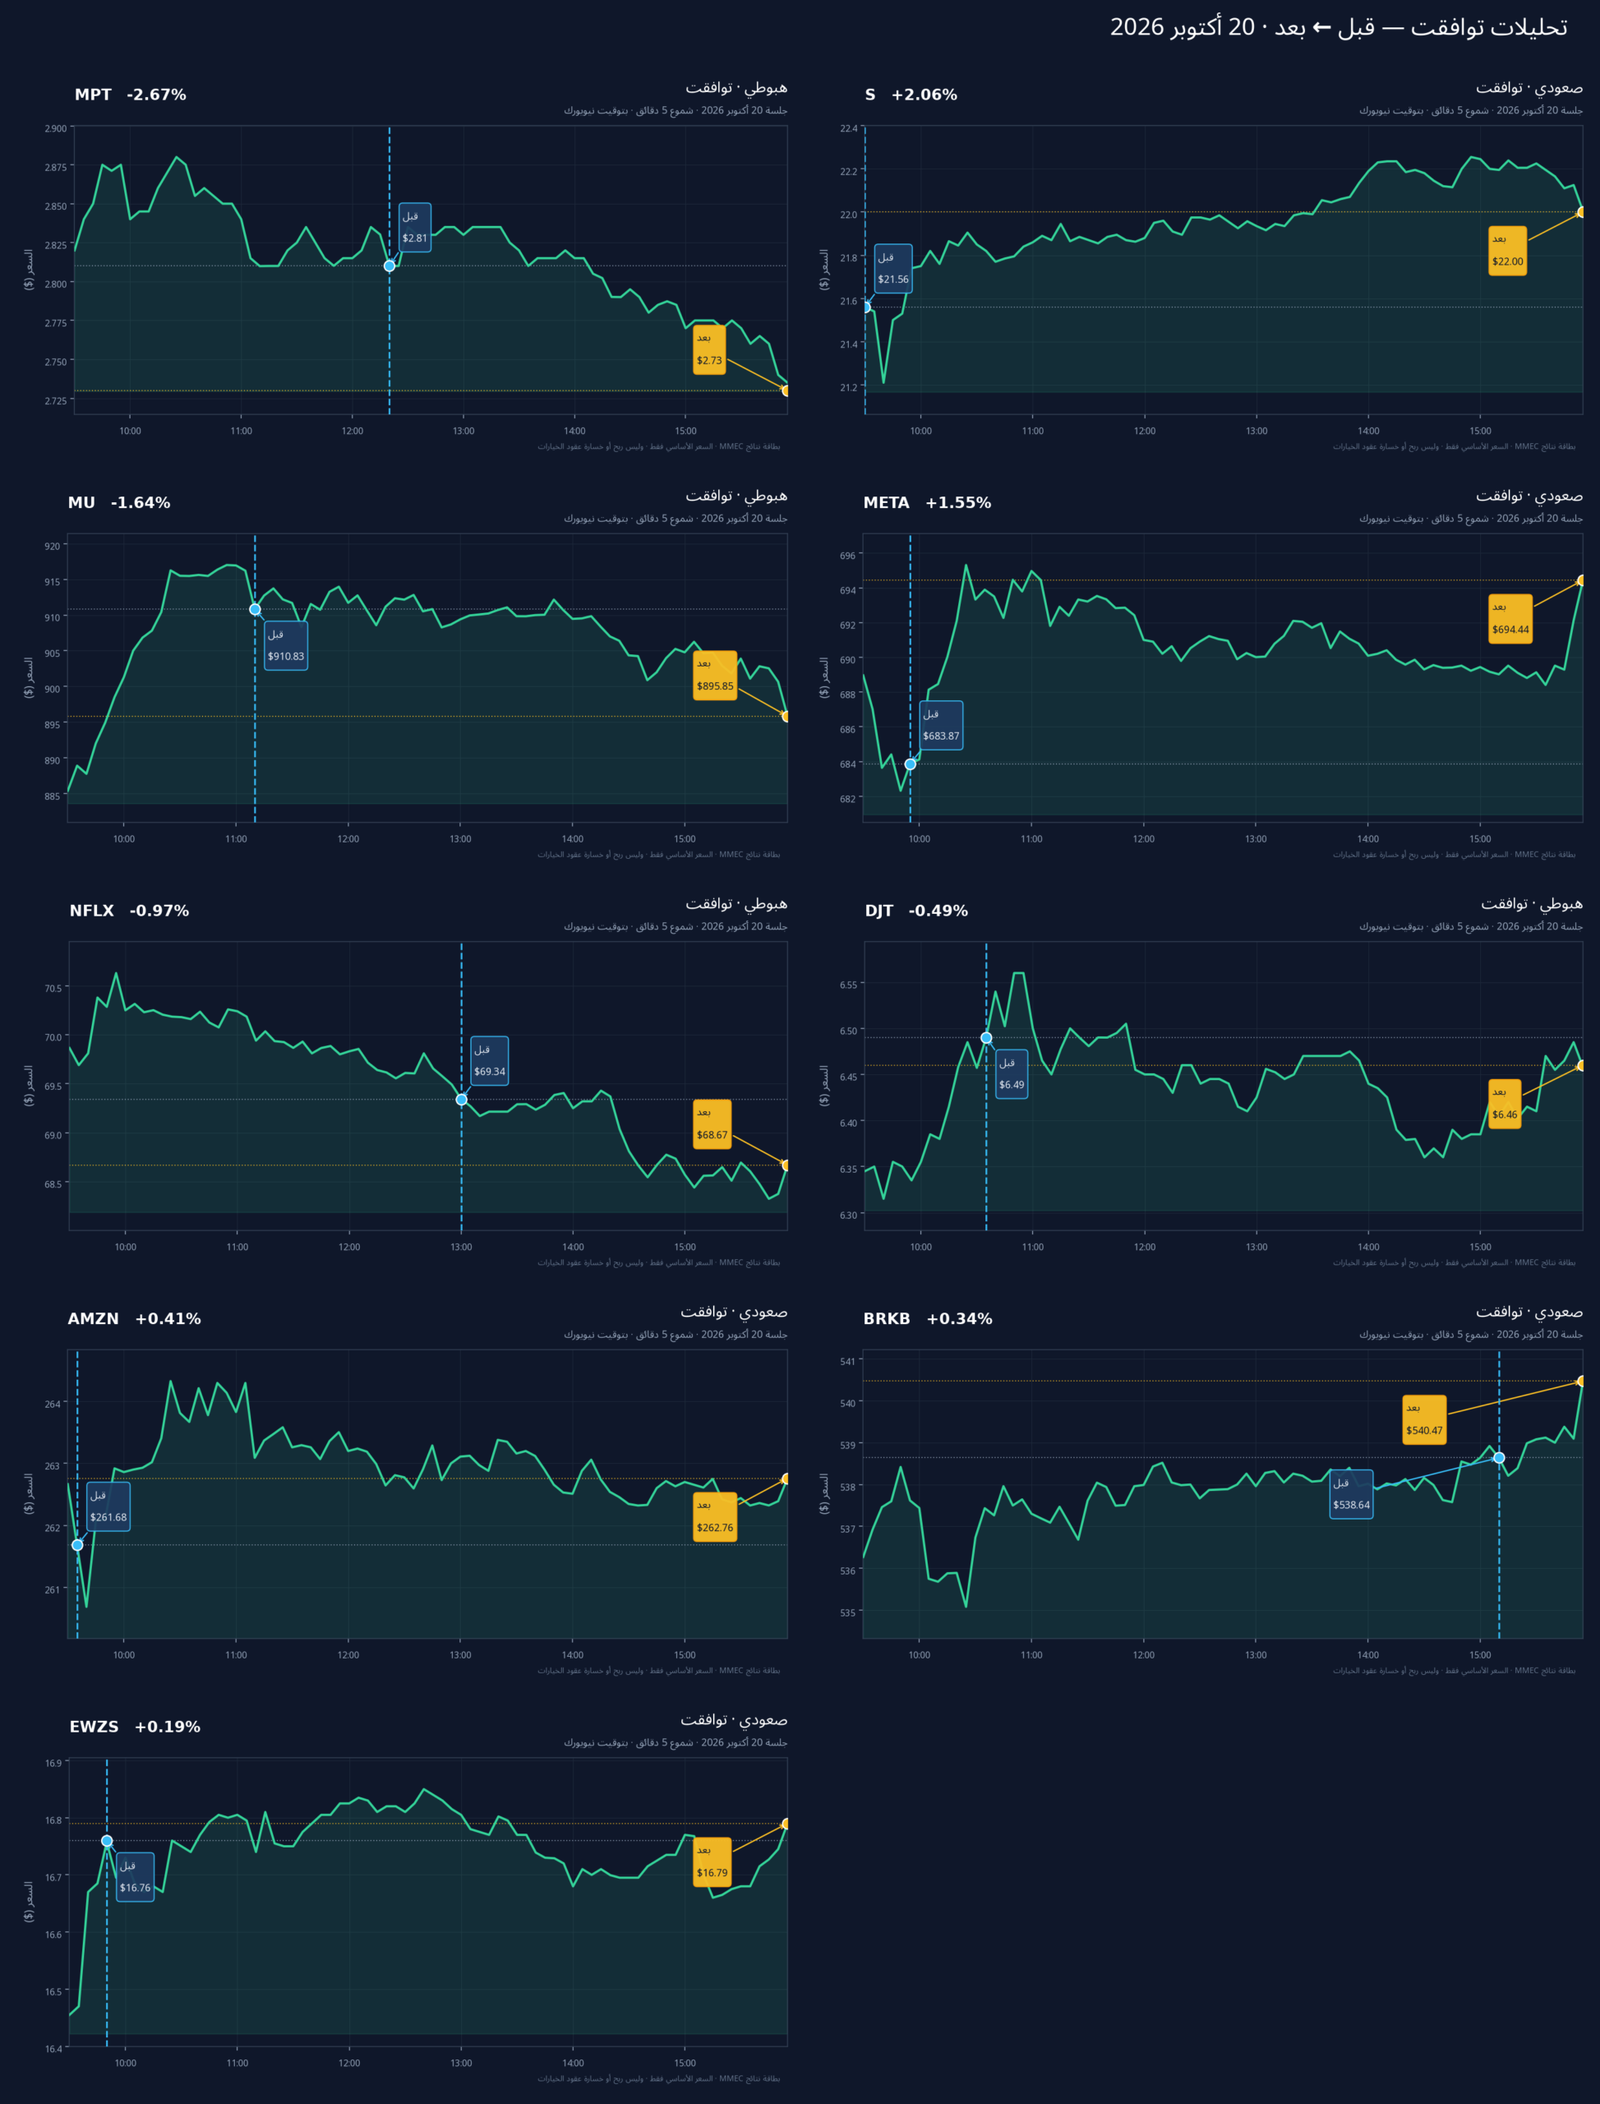Click the blue entry dot on NFLX chart

click(x=461, y=1099)
